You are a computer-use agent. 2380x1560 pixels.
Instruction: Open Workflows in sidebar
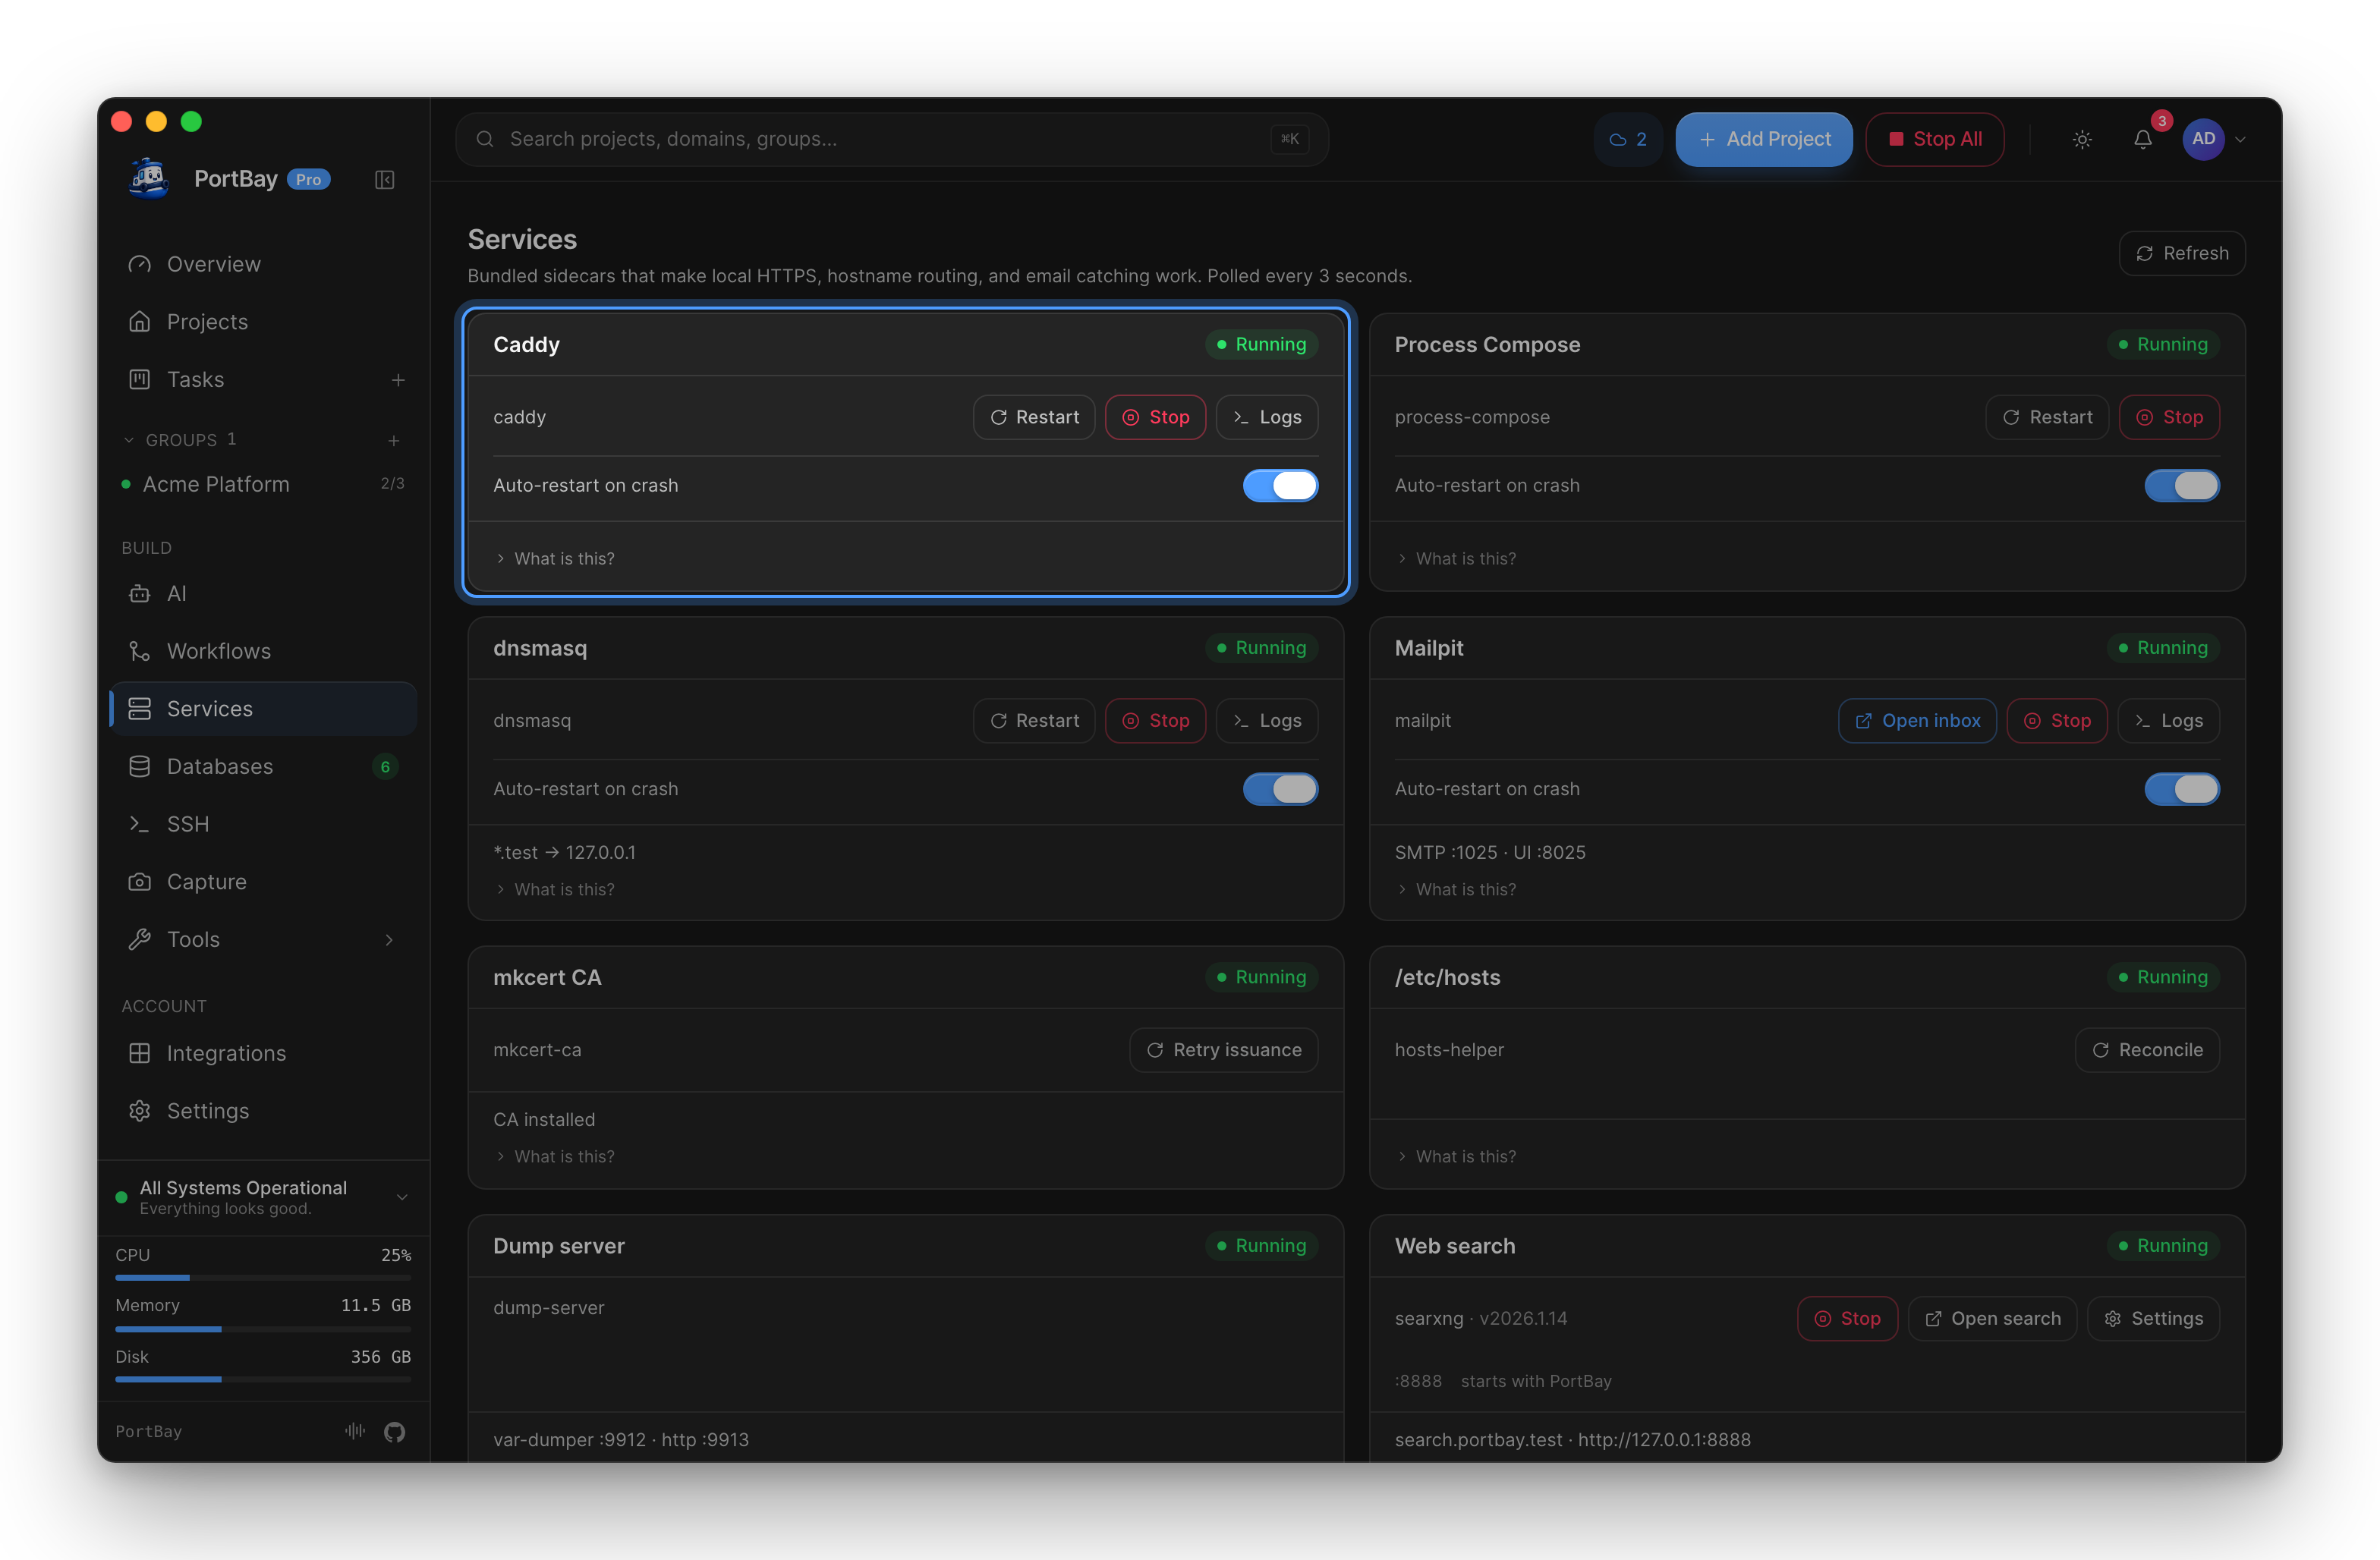[x=264, y=652]
